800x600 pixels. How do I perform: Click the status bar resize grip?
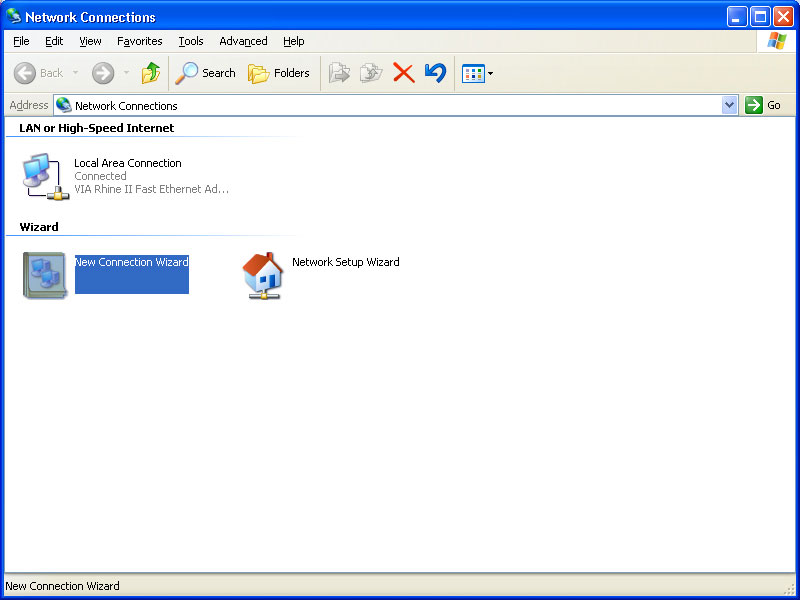pos(789,589)
